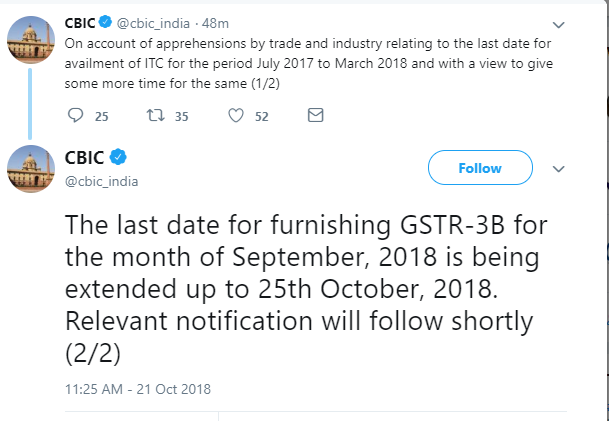Open the @cbic_india handle in first tweet
The width and height of the screenshot is (609, 421).
(153, 24)
